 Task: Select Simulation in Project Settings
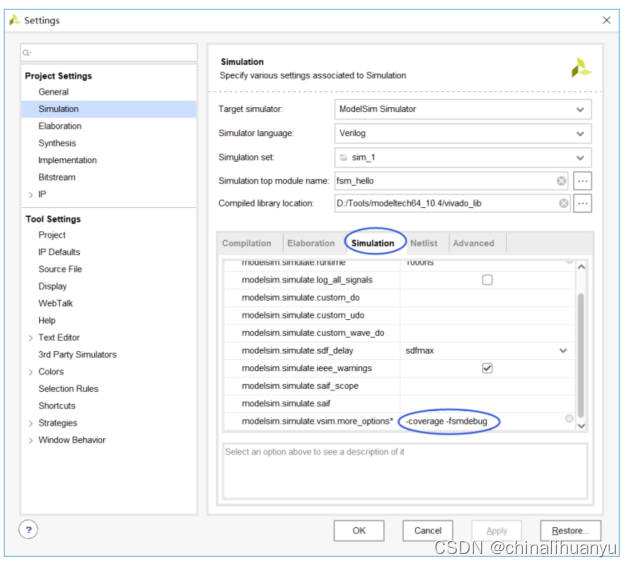tap(109, 109)
